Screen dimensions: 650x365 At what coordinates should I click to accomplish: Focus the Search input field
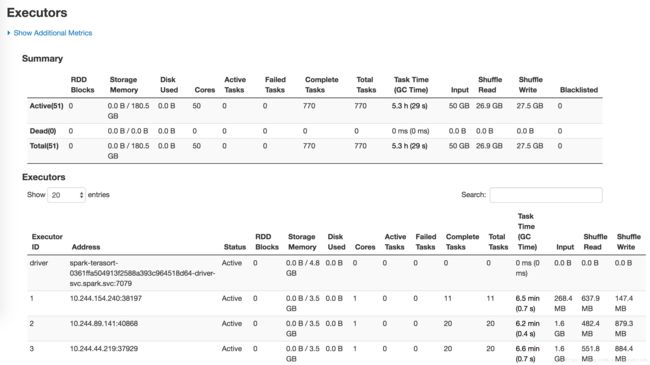tap(546, 195)
